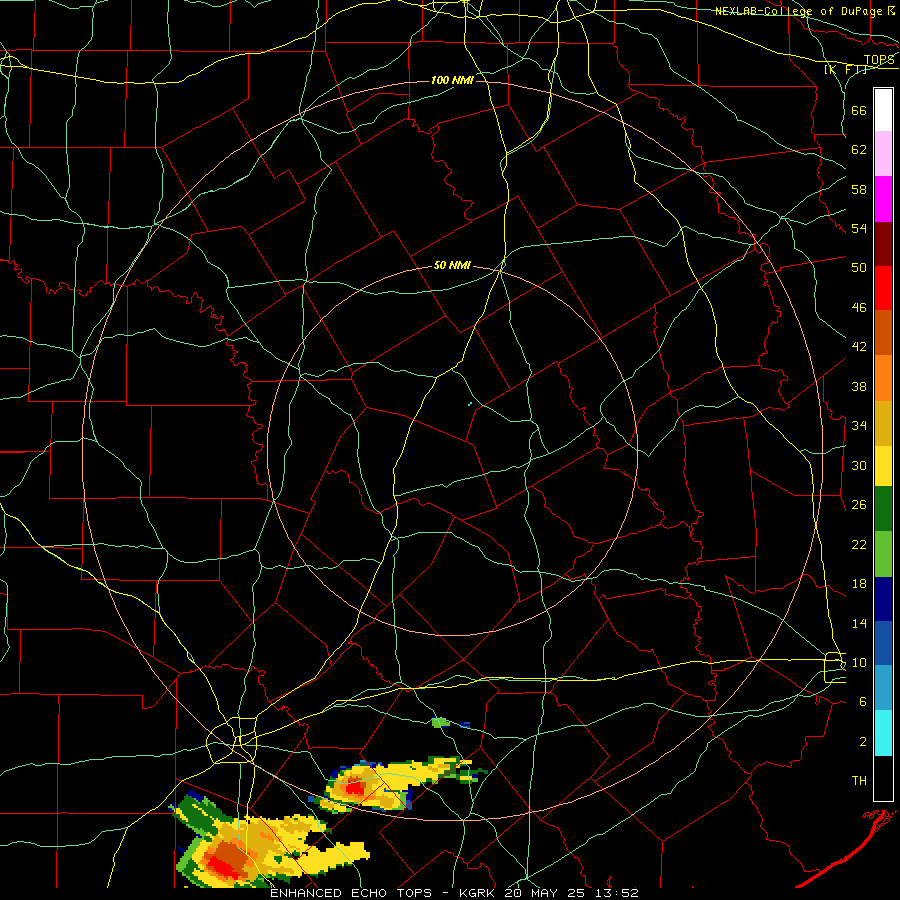
Task: Click the KGRK station identifier
Action: pos(479,893)
